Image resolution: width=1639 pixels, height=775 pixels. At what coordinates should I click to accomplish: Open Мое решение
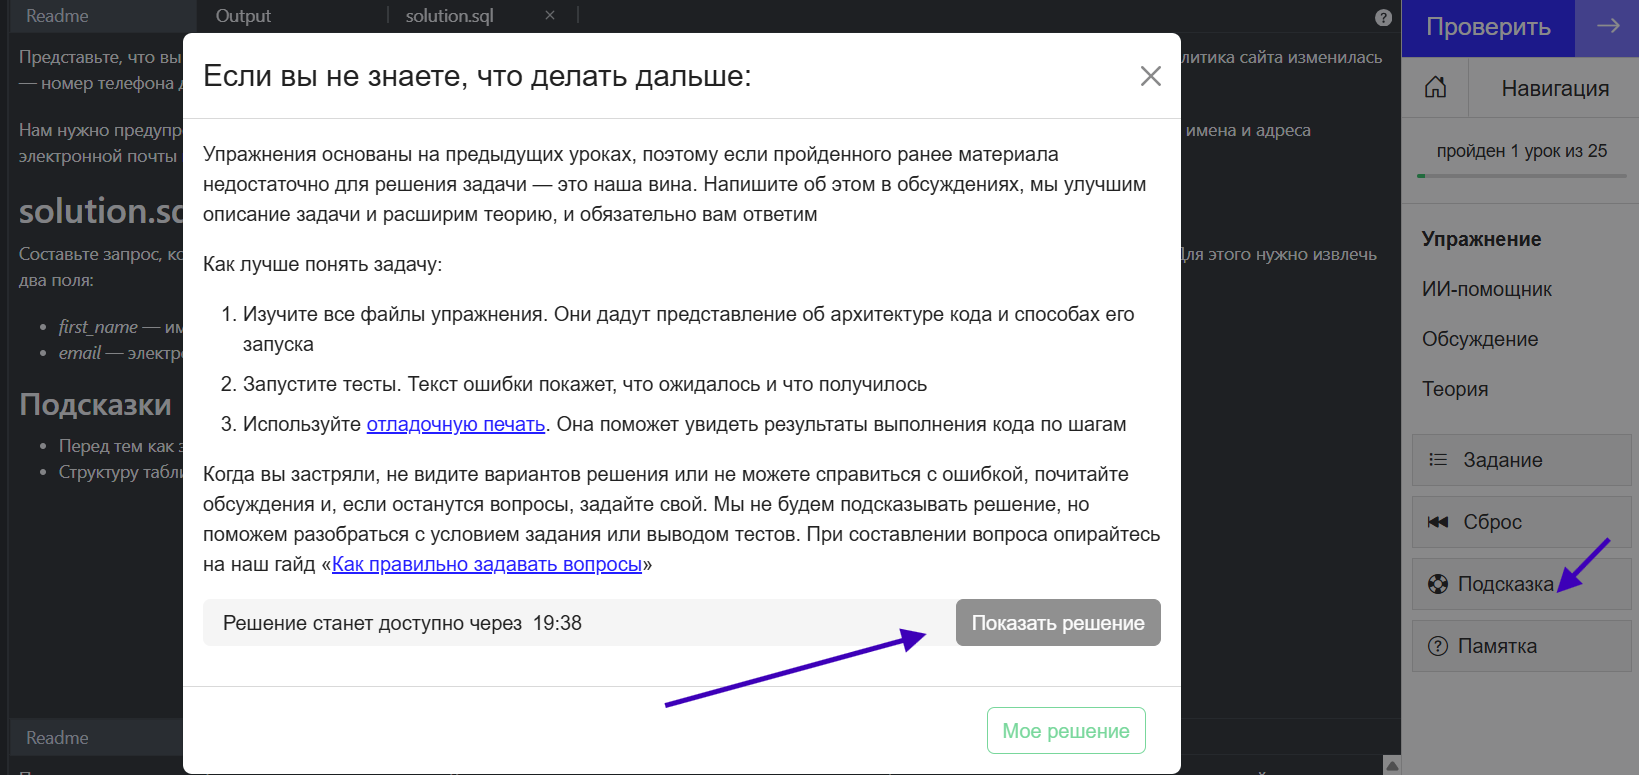click(1065, 731)
